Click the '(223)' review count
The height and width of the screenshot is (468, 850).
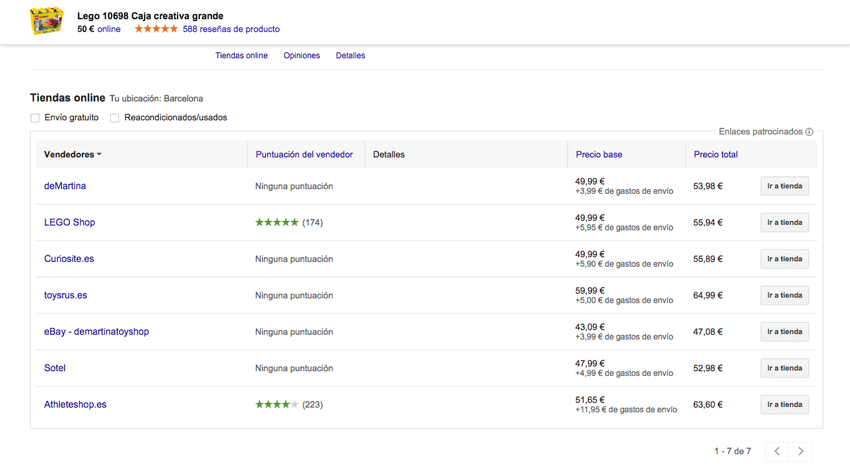312,405
